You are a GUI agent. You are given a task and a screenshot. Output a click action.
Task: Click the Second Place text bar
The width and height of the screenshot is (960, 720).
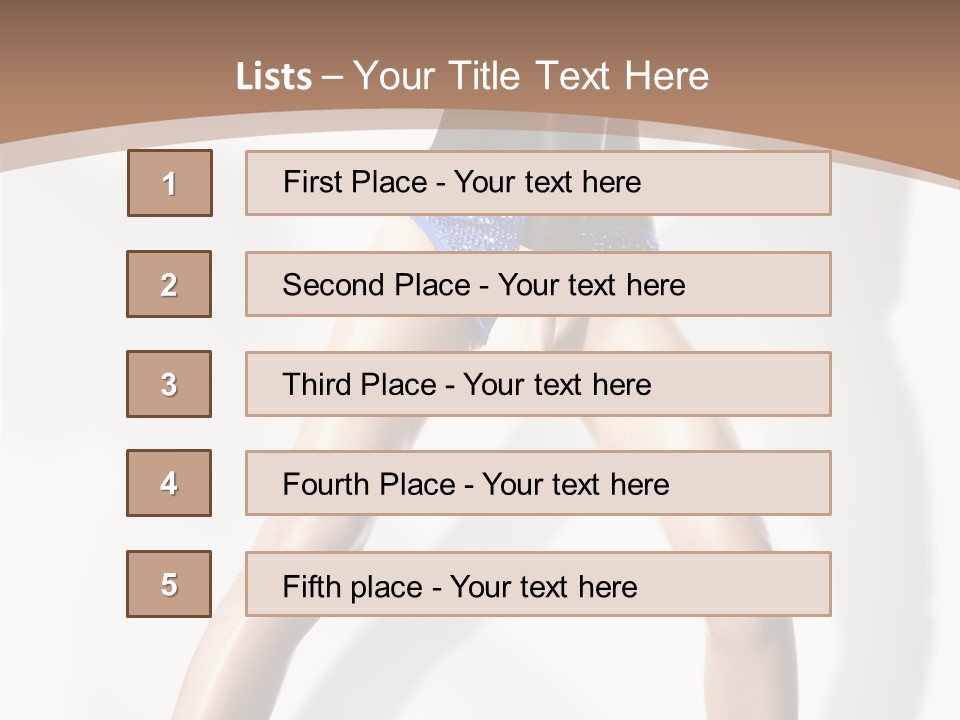point(538,284)
